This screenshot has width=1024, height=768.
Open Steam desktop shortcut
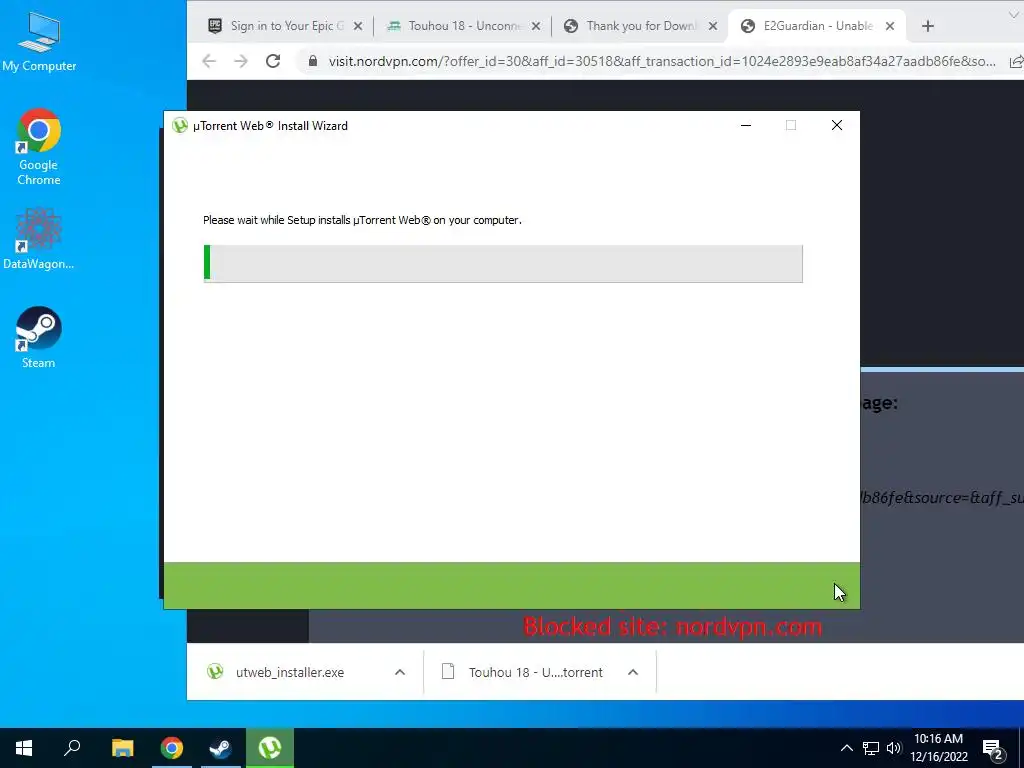tap(39, 338)
